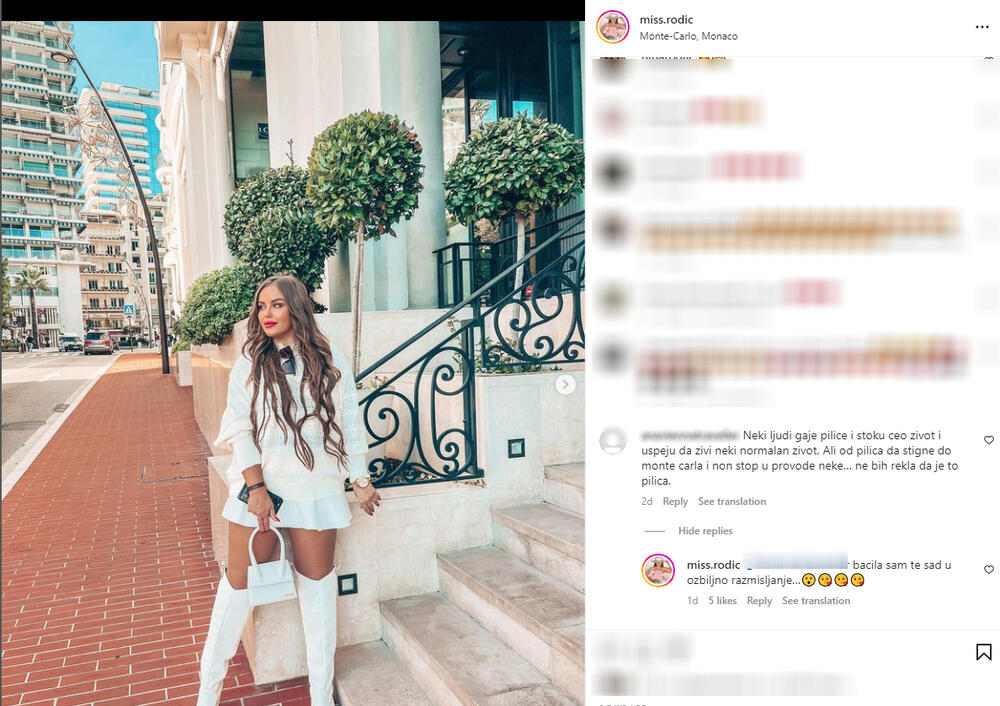Viewport: 1000px width, 706px height.
Task: Click the grey default commenter avatar
Action: pos(613,441)
